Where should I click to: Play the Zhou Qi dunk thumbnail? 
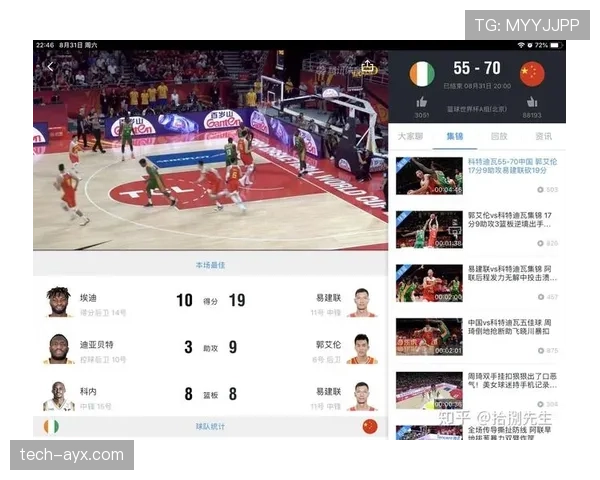429,390
